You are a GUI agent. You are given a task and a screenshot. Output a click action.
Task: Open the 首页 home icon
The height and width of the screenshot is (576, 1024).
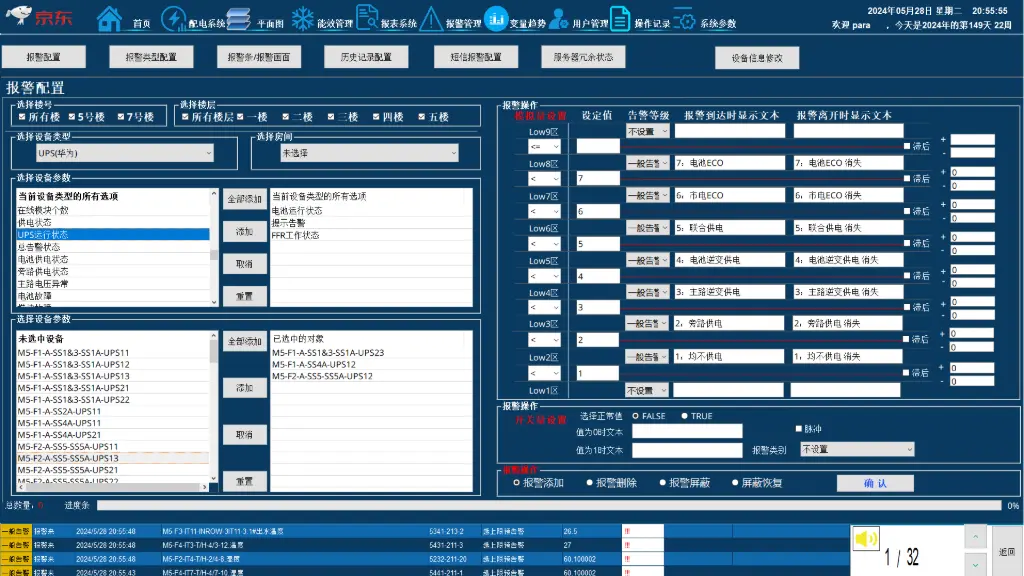coord(109,18)
